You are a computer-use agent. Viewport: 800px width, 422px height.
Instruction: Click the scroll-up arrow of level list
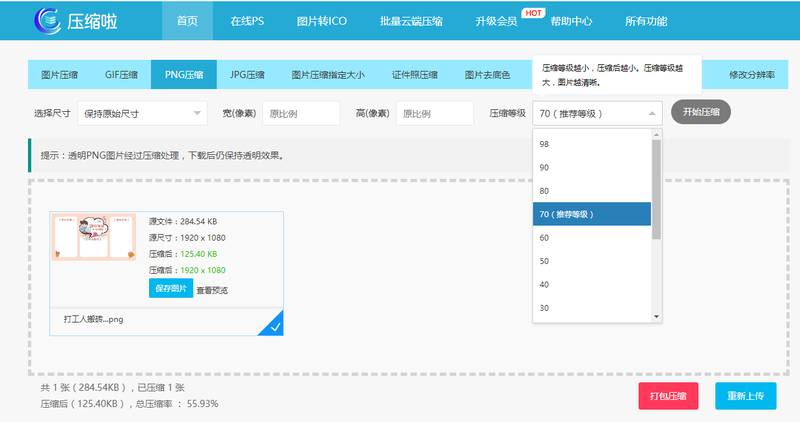657,134
